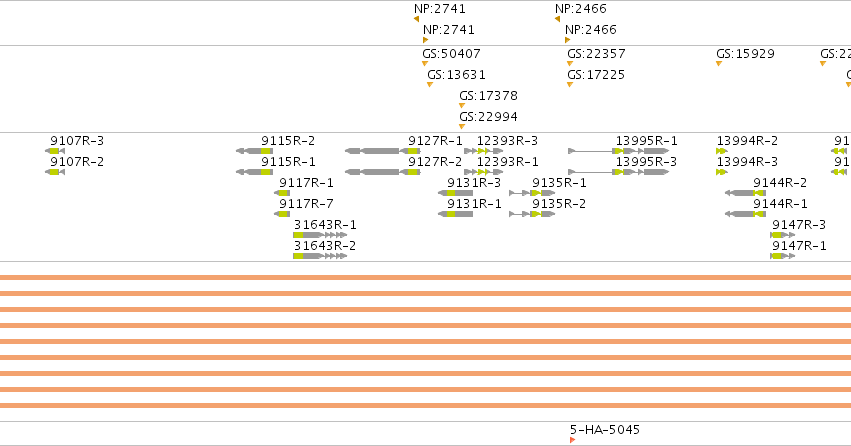
Task: Open the 9115R-2 transcript glyph
Action: pyautogui.click(x=255, y=151)
